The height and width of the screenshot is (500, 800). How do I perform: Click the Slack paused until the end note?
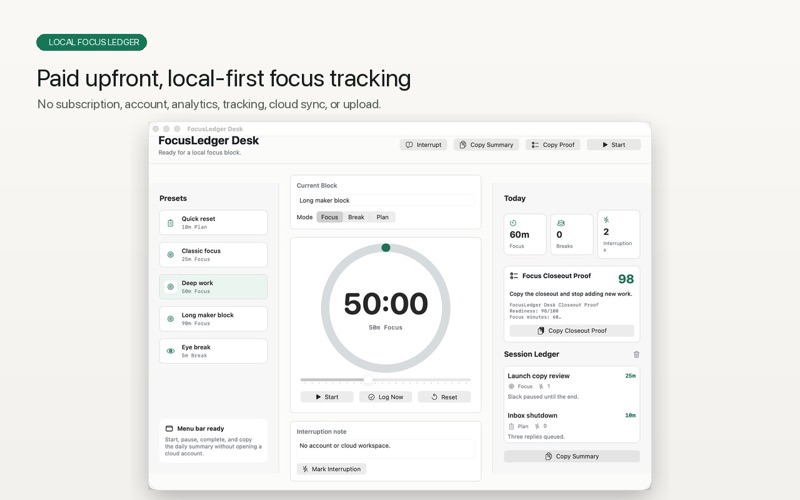543,397
